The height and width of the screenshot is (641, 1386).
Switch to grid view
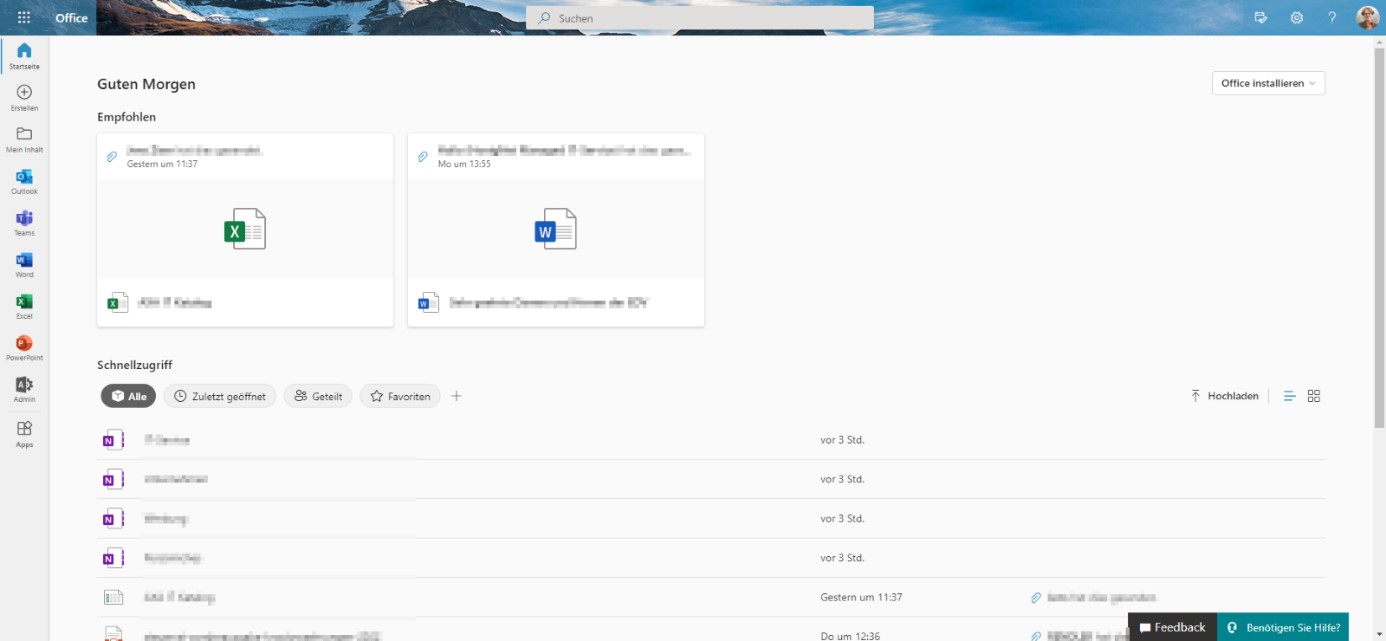(1314, 396)
